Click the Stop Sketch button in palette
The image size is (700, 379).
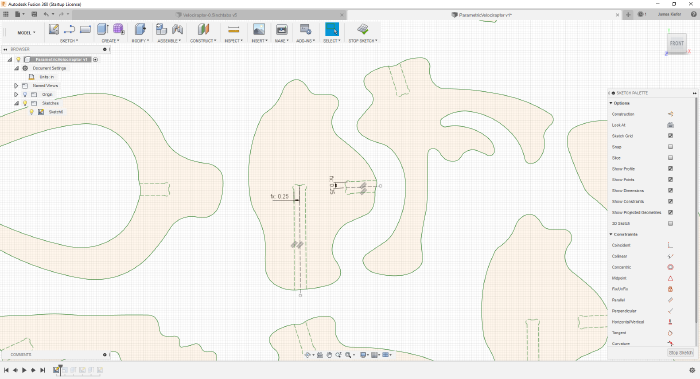tap(681, 353)
